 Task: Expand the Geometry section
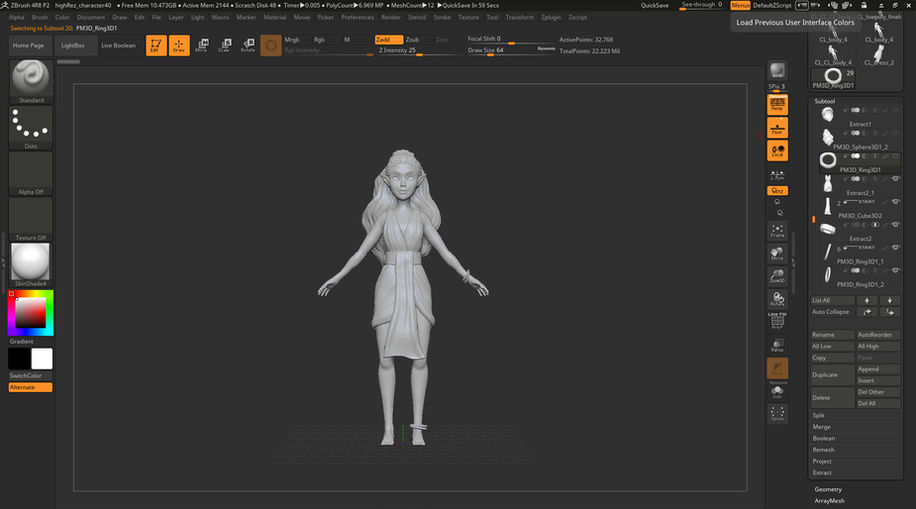(x=828, y=489)
